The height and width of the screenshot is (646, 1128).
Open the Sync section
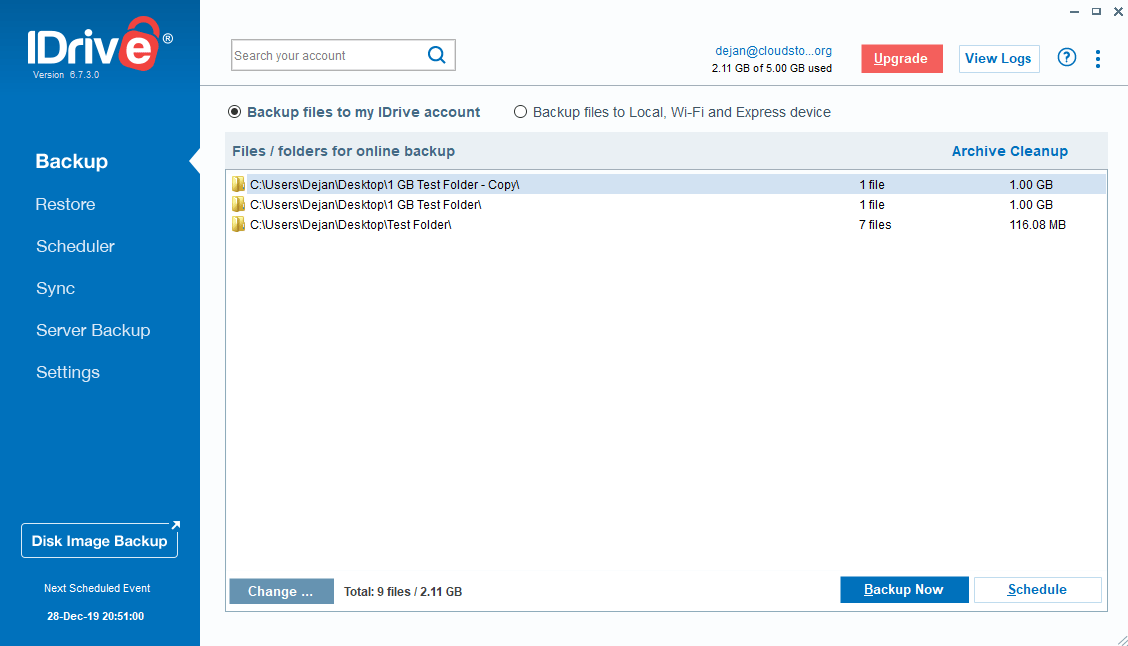point(55,288)
